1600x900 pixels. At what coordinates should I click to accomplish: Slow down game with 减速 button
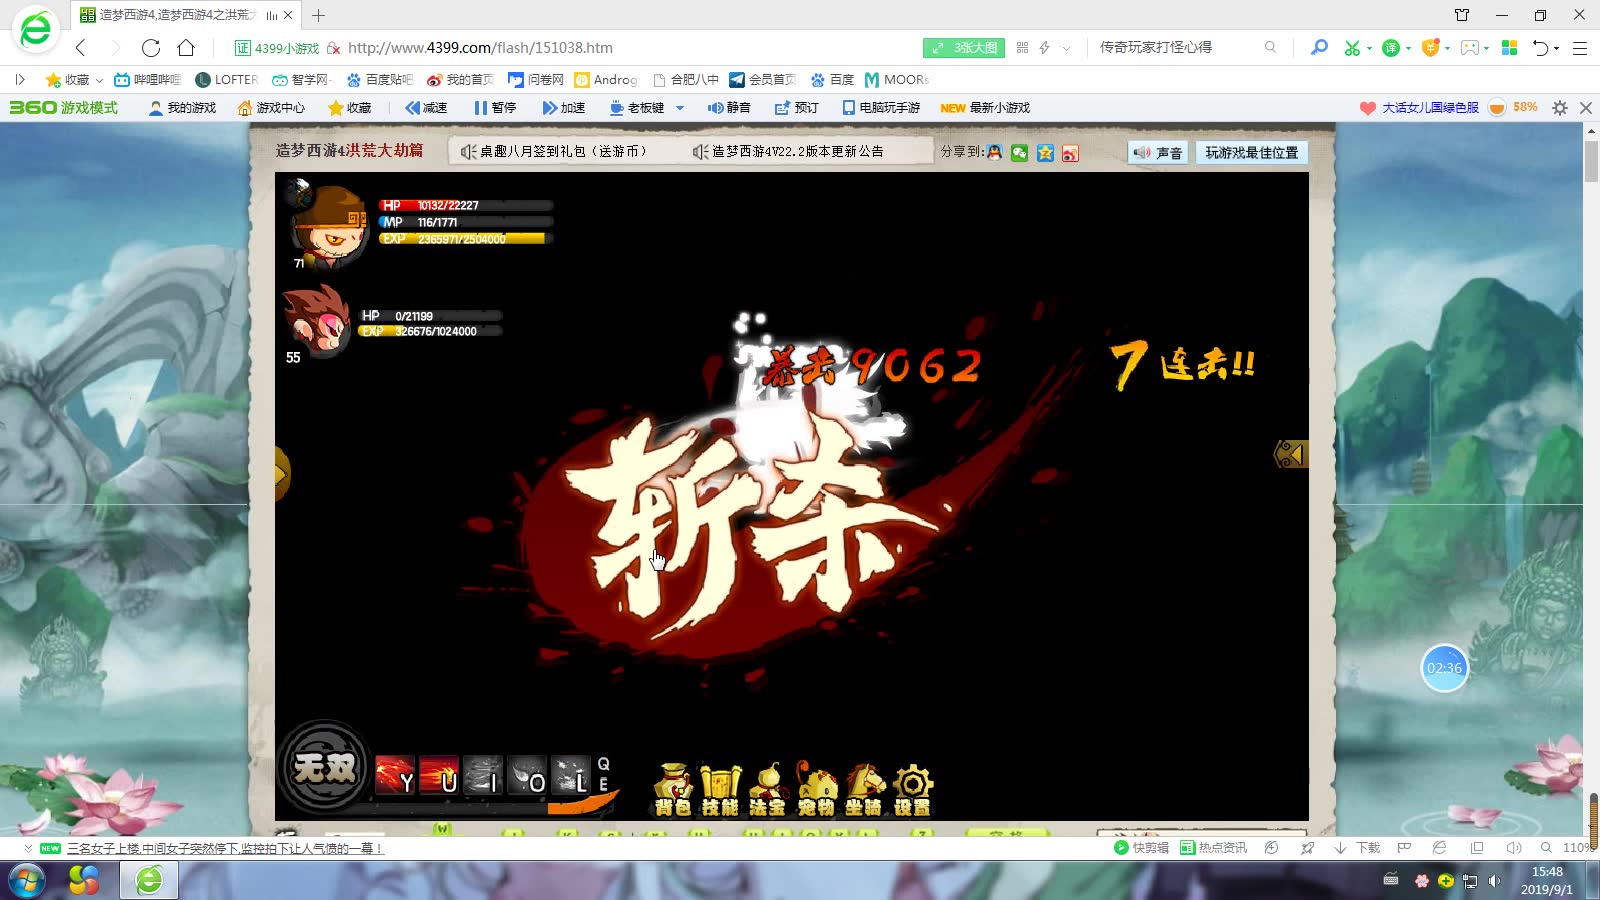426,108
